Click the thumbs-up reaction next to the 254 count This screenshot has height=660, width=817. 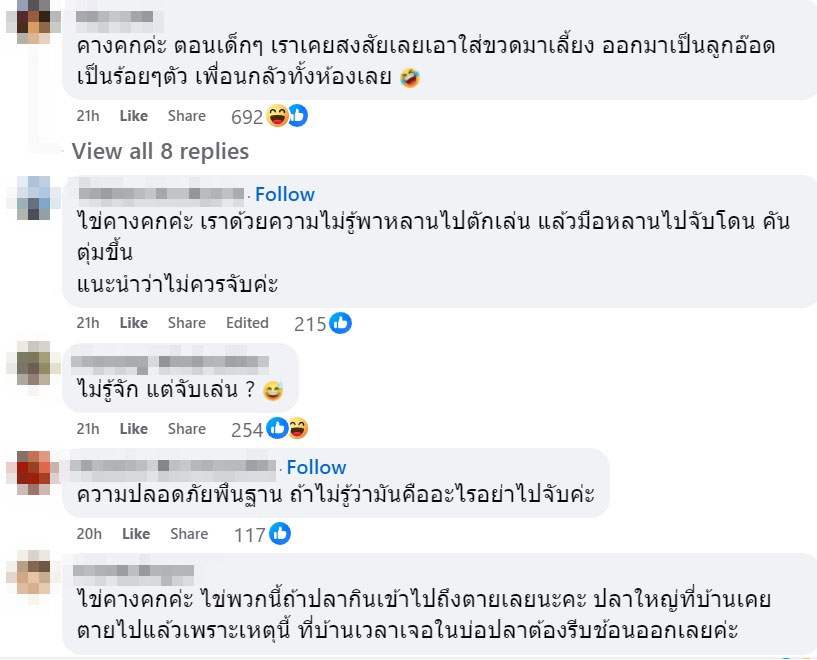point(276,428)
